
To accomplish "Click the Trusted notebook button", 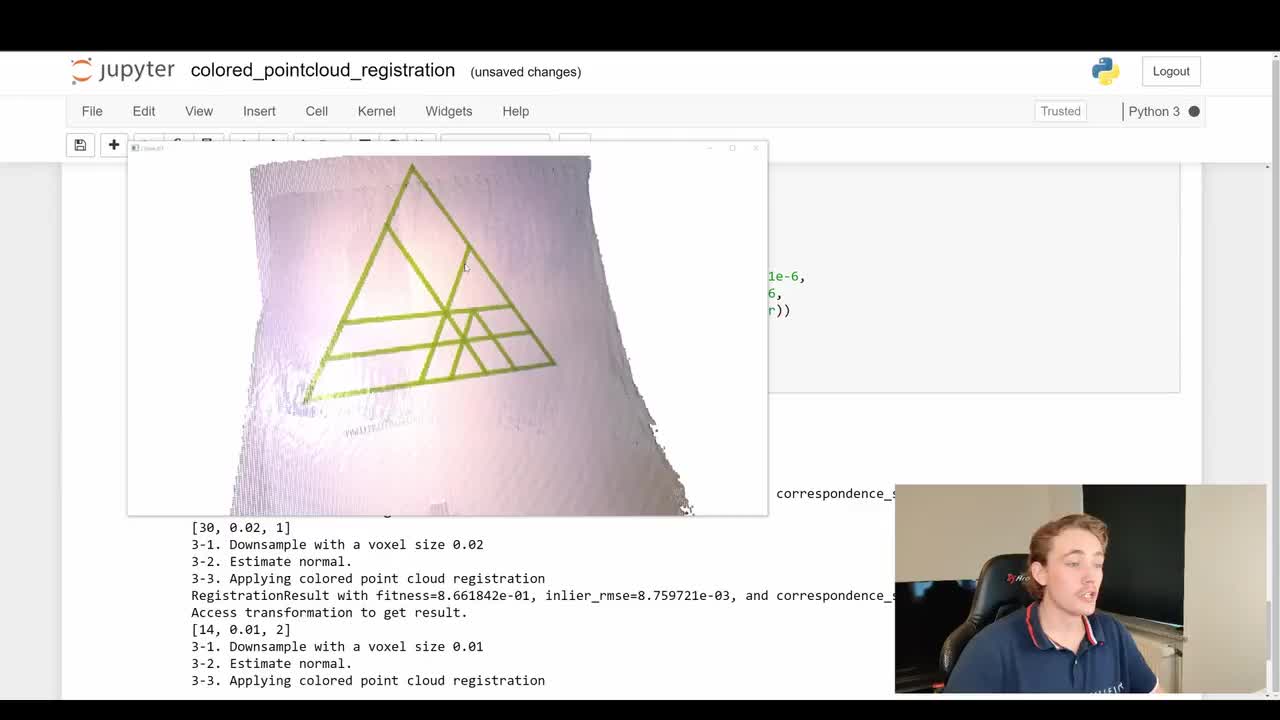I will (1061, 111).
